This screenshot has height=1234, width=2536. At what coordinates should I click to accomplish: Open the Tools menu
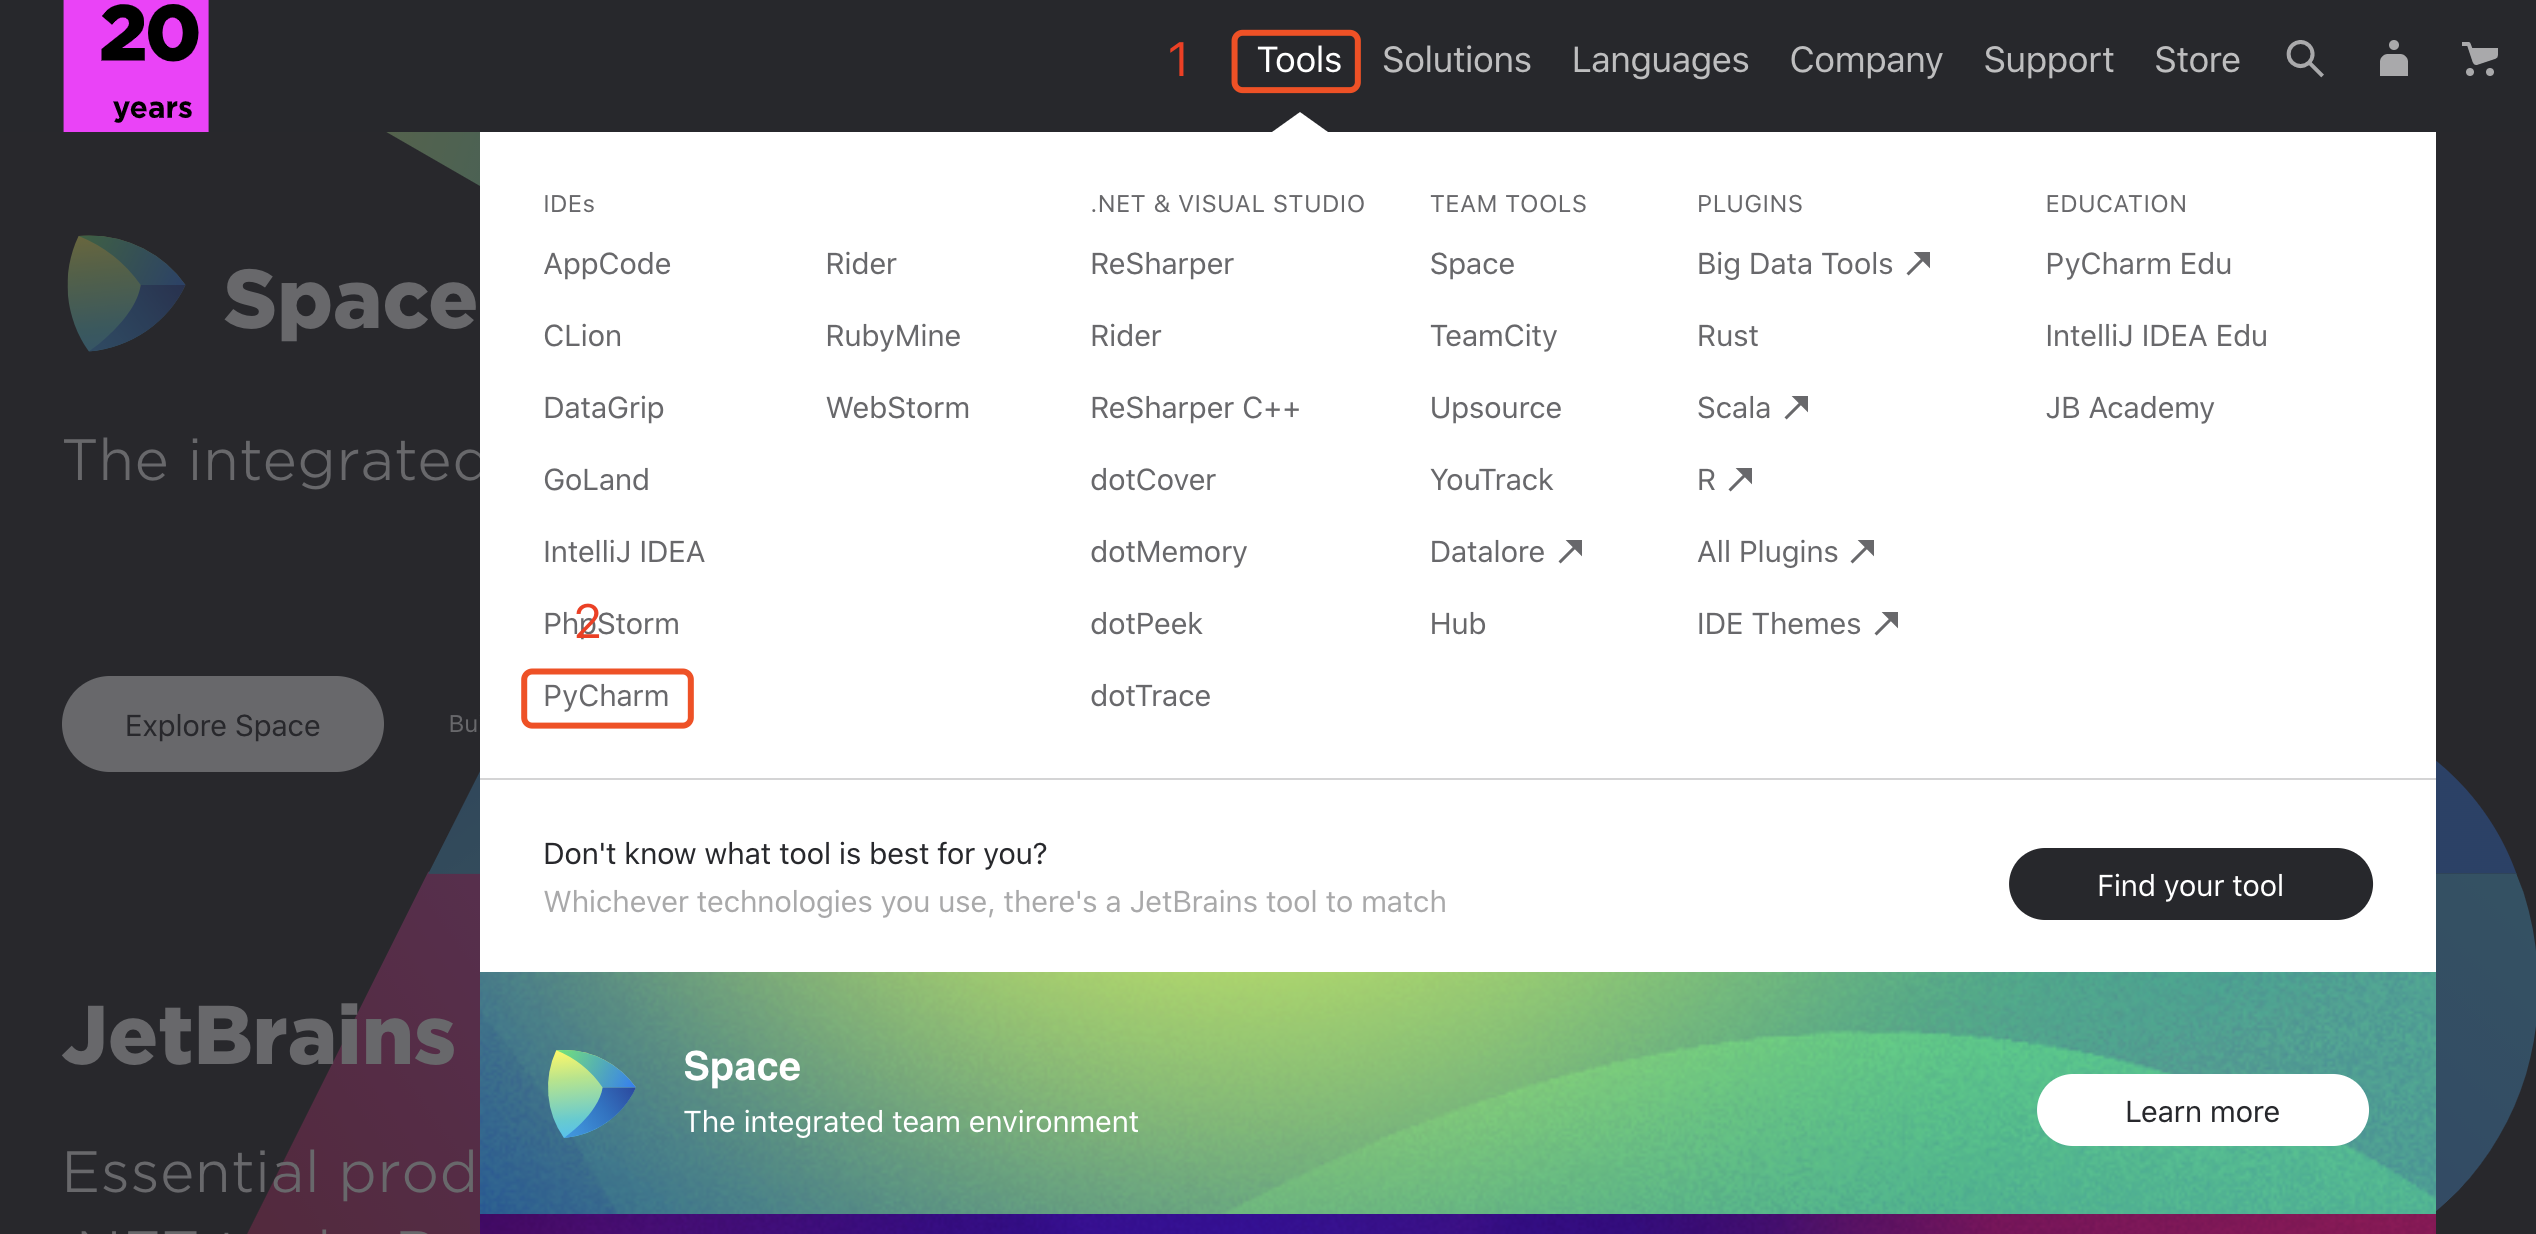(x=1297, y=60)
